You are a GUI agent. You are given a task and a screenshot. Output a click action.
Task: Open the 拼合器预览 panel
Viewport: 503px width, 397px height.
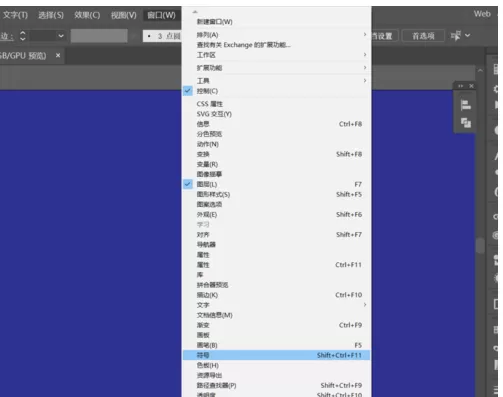coord(277,285)
